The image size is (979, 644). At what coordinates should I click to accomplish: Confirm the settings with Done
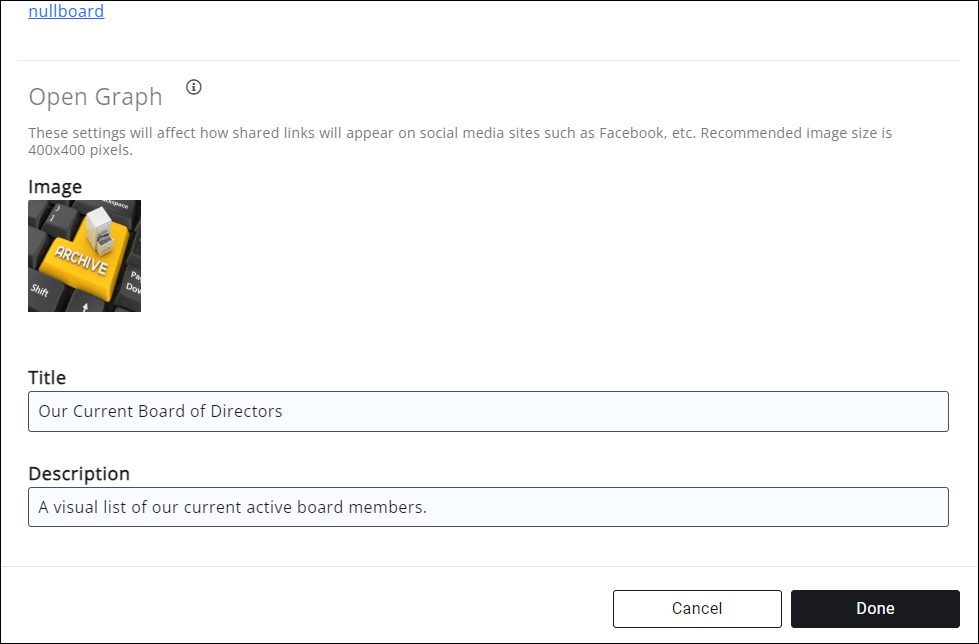pos(874,608)
